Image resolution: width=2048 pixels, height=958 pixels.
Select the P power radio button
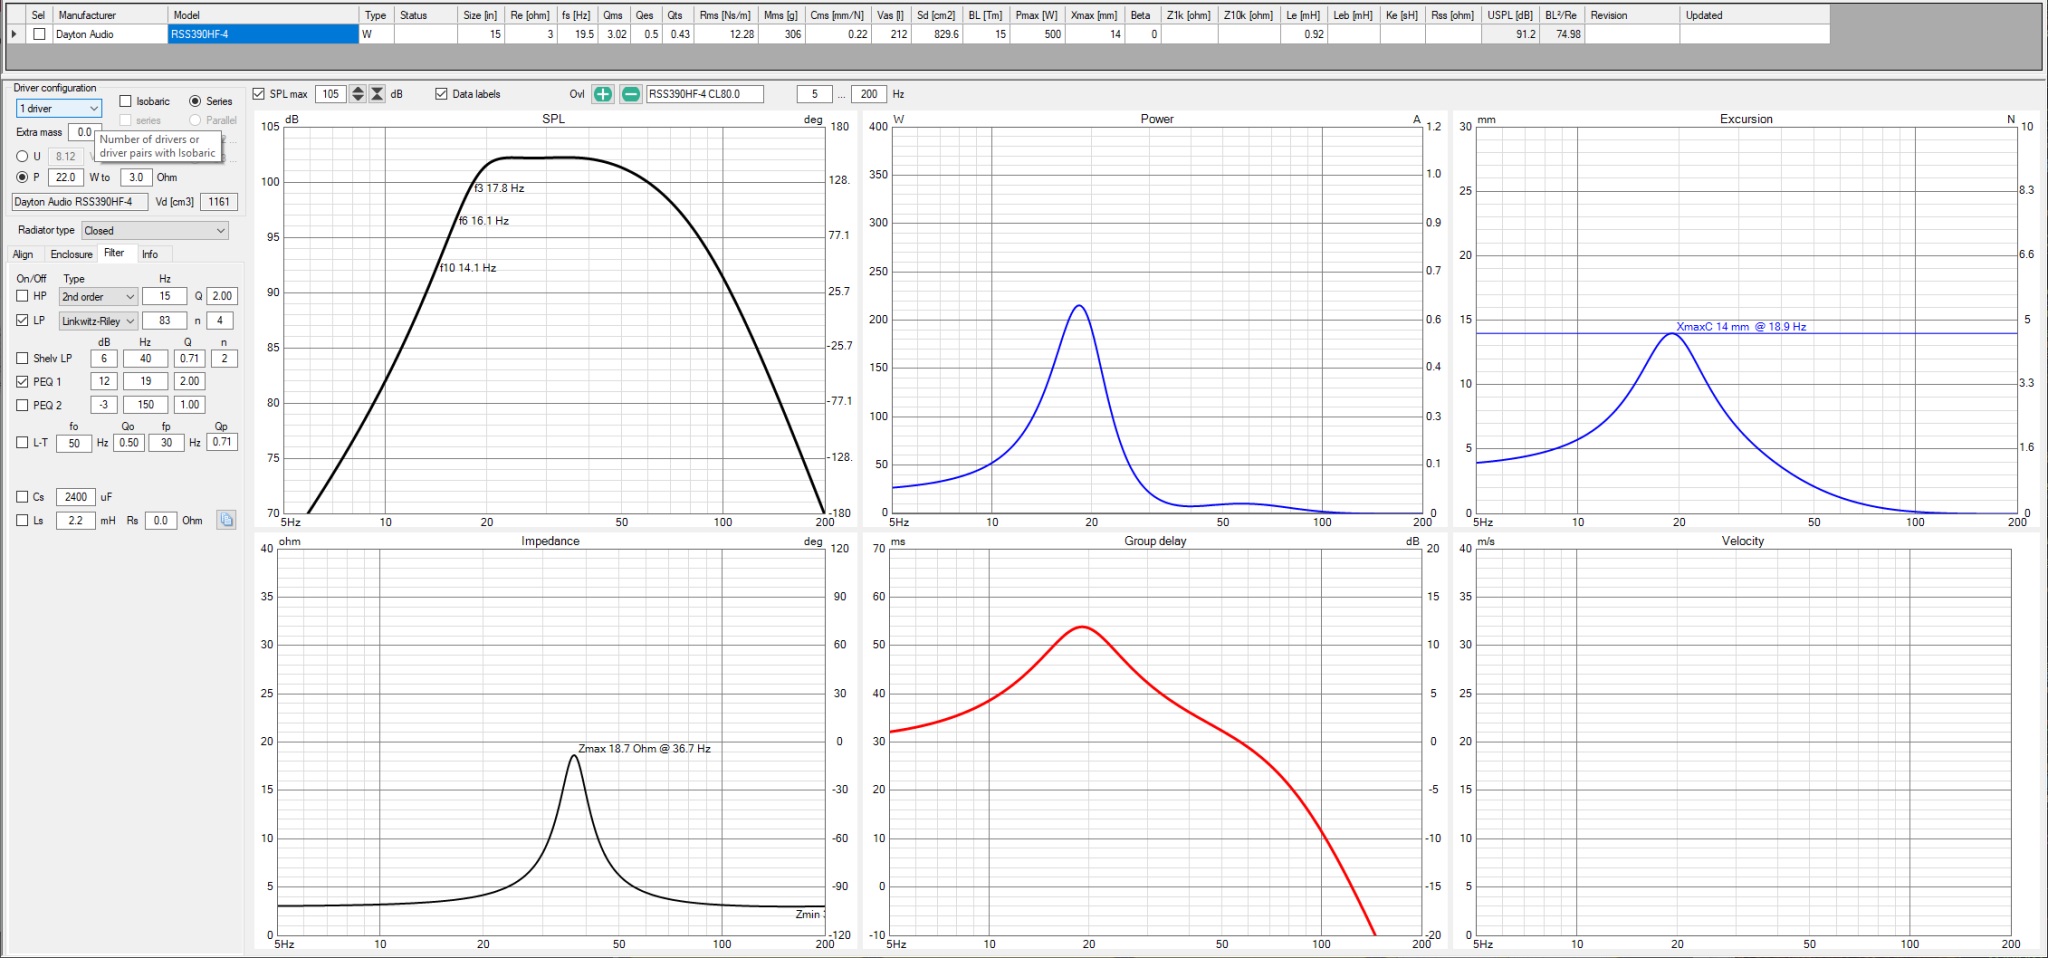click(x=22, y=177)
